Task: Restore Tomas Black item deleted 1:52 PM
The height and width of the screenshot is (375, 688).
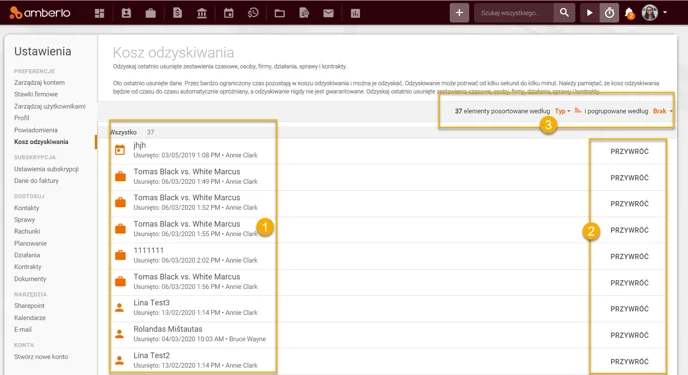Action: (x=629, y=204)
